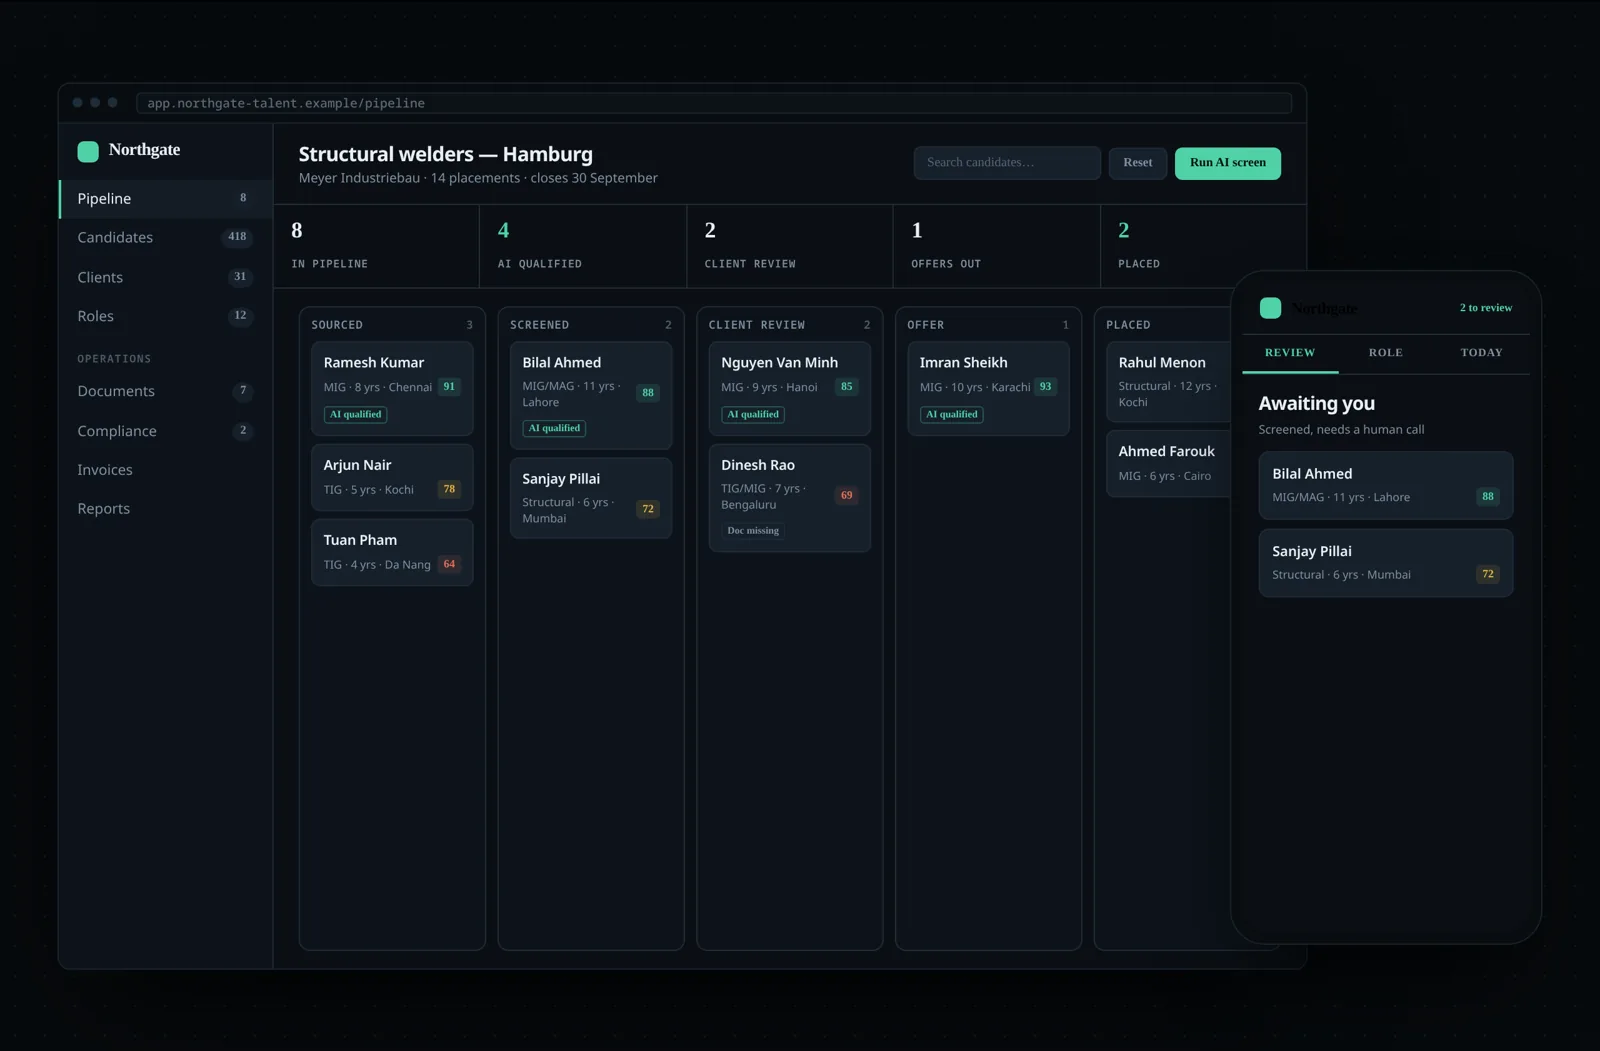
Task: Click the 'CLIENT REVIEW' stat tile at the top
Action: click(790, 246)
